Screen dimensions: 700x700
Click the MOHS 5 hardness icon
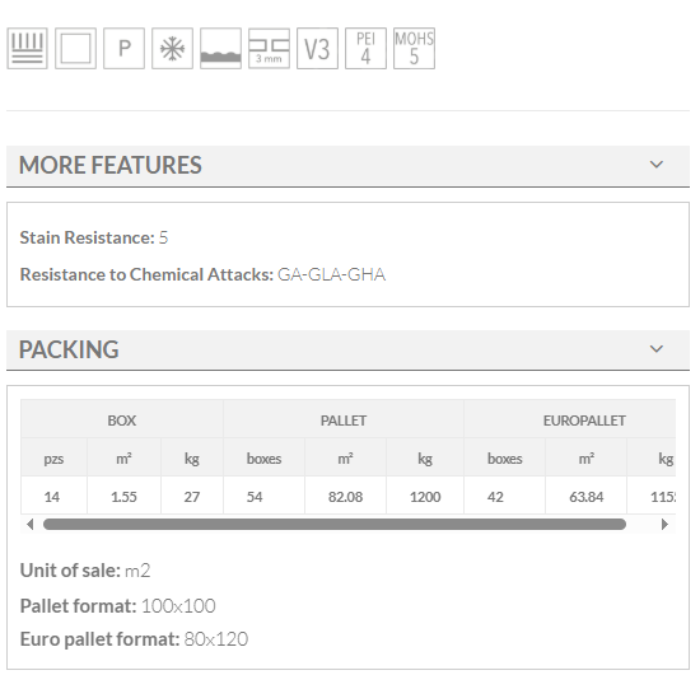pos(414,49)
